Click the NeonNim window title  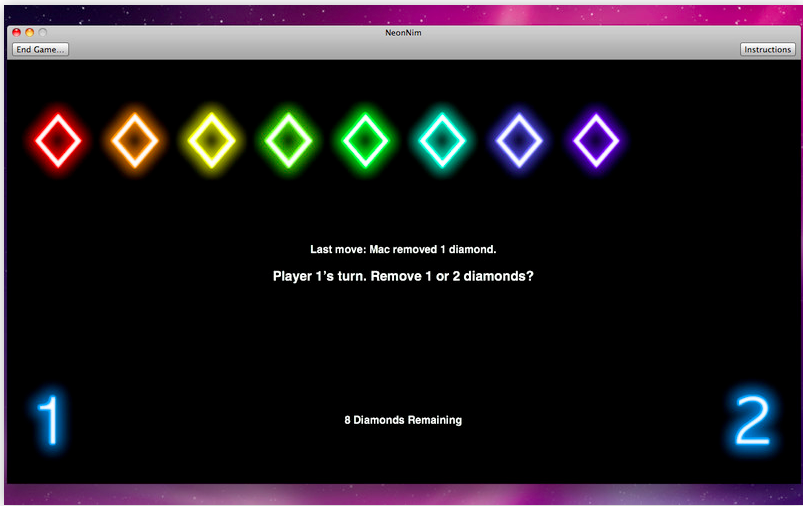click(x=403, y=32)
